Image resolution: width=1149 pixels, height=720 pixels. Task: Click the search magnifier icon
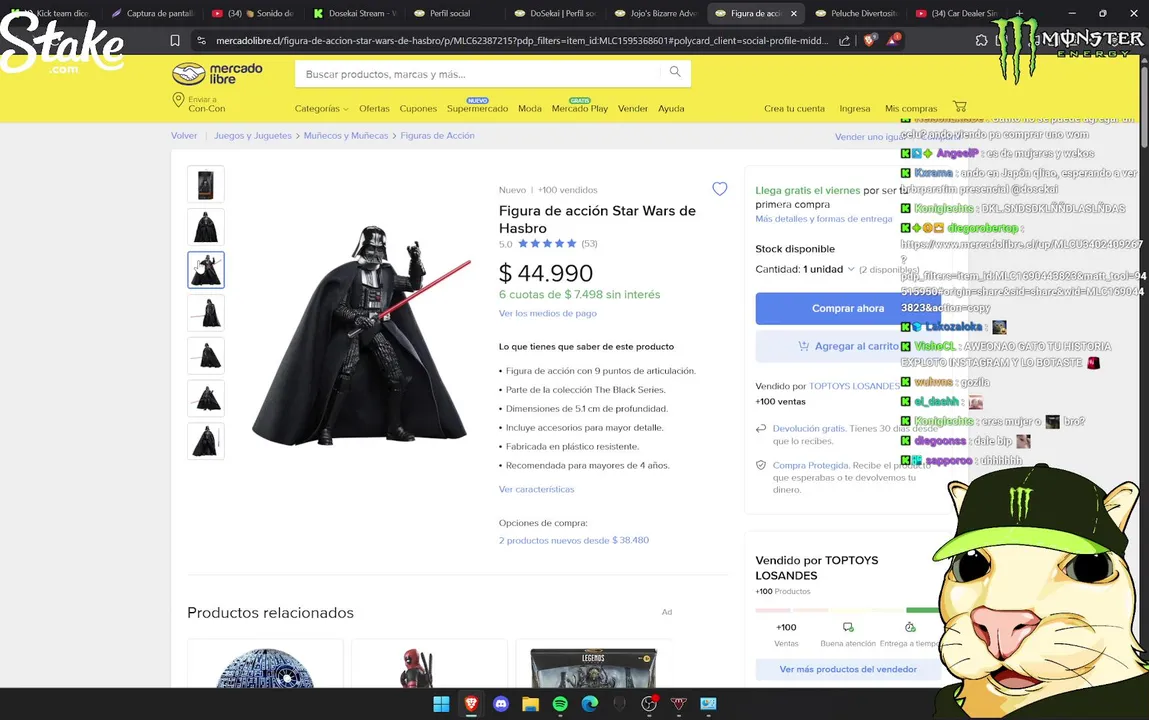[675, 72]
